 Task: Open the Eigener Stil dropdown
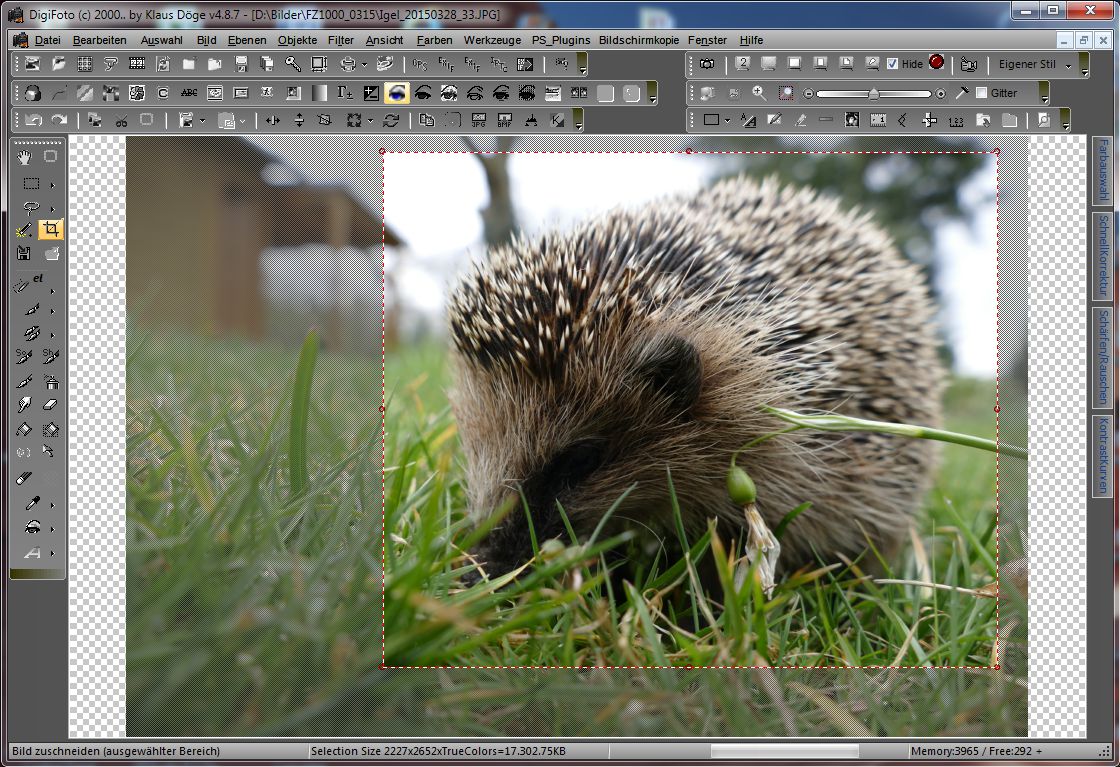(x=1069, y=65)
